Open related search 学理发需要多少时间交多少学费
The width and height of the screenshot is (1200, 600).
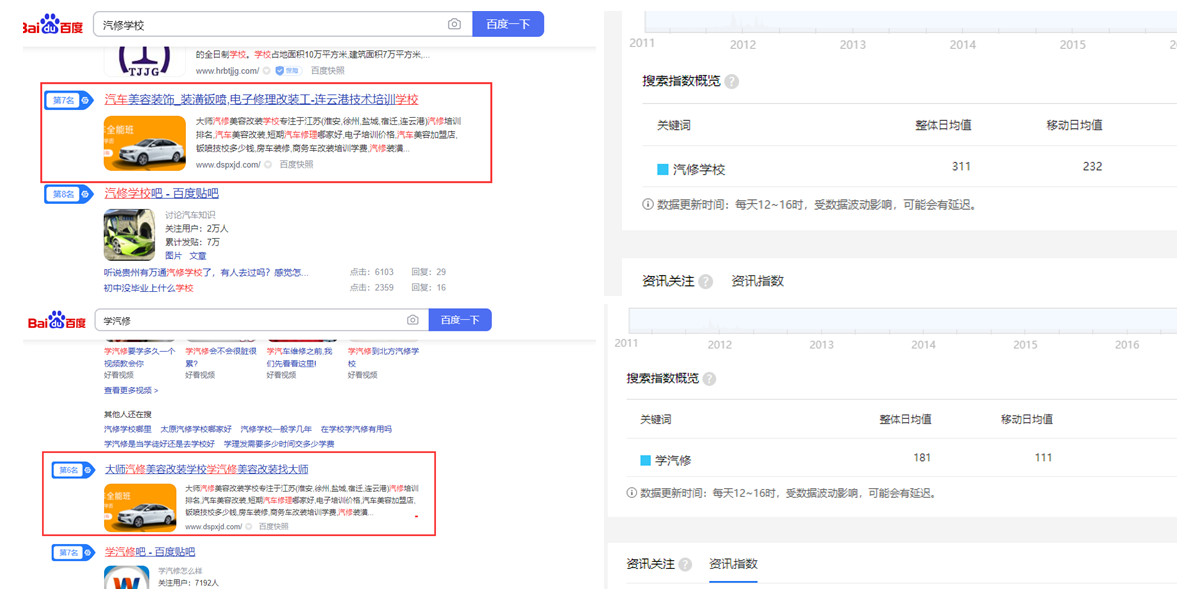279,444
